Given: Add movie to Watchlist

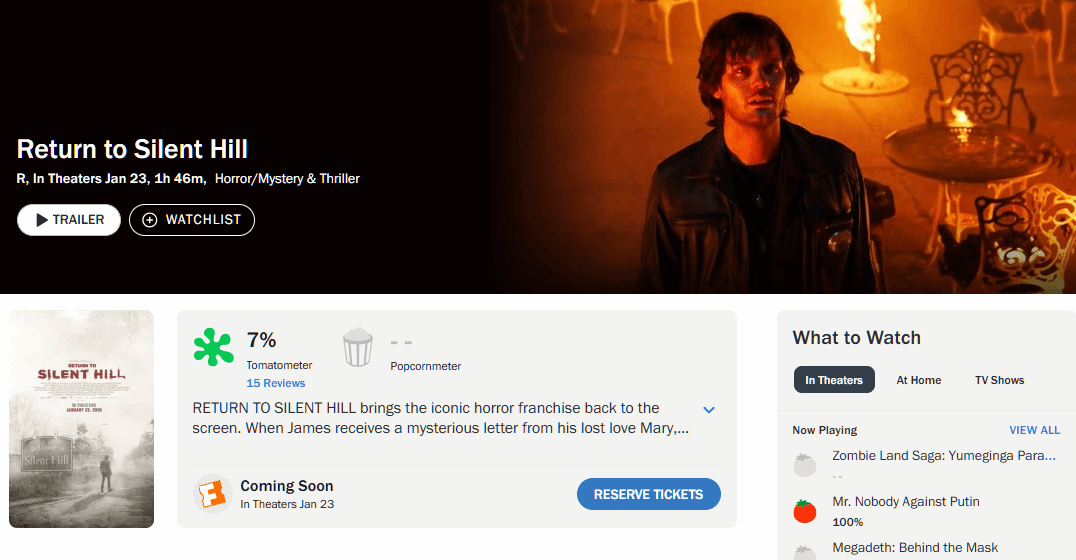Looking at the screenshot, I should [192, 220].
